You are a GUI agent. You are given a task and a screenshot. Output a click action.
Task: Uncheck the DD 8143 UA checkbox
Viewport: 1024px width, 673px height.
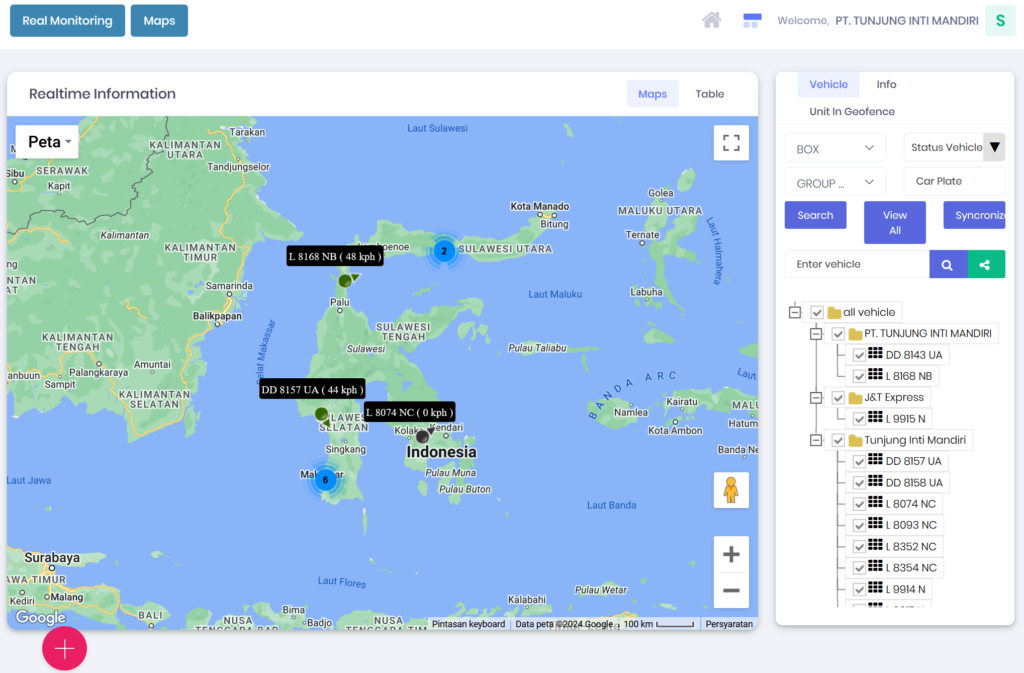(859, 355)
